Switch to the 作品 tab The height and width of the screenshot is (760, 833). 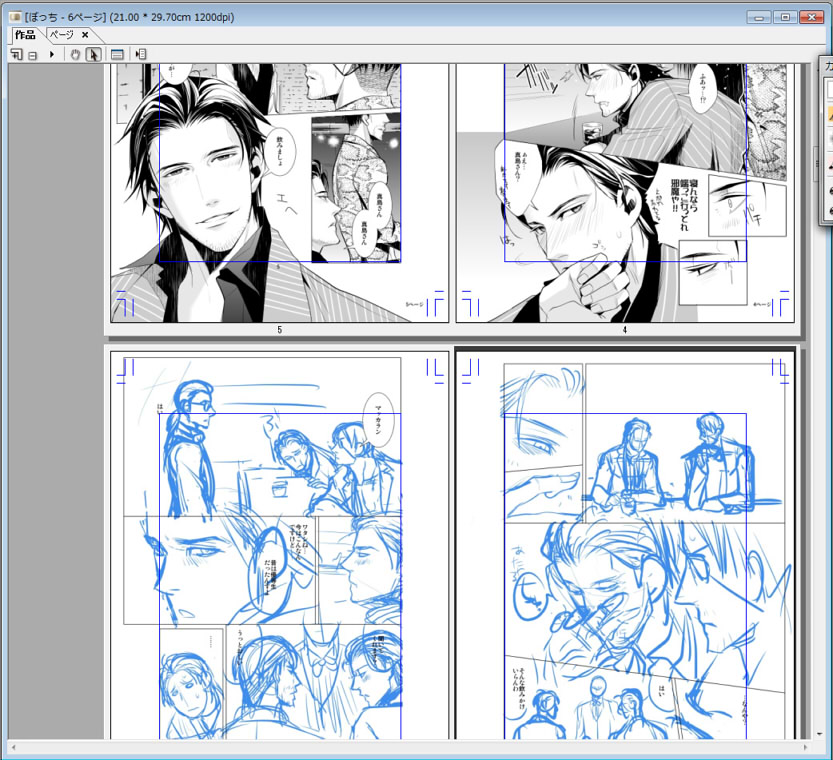tap(25, 35)
